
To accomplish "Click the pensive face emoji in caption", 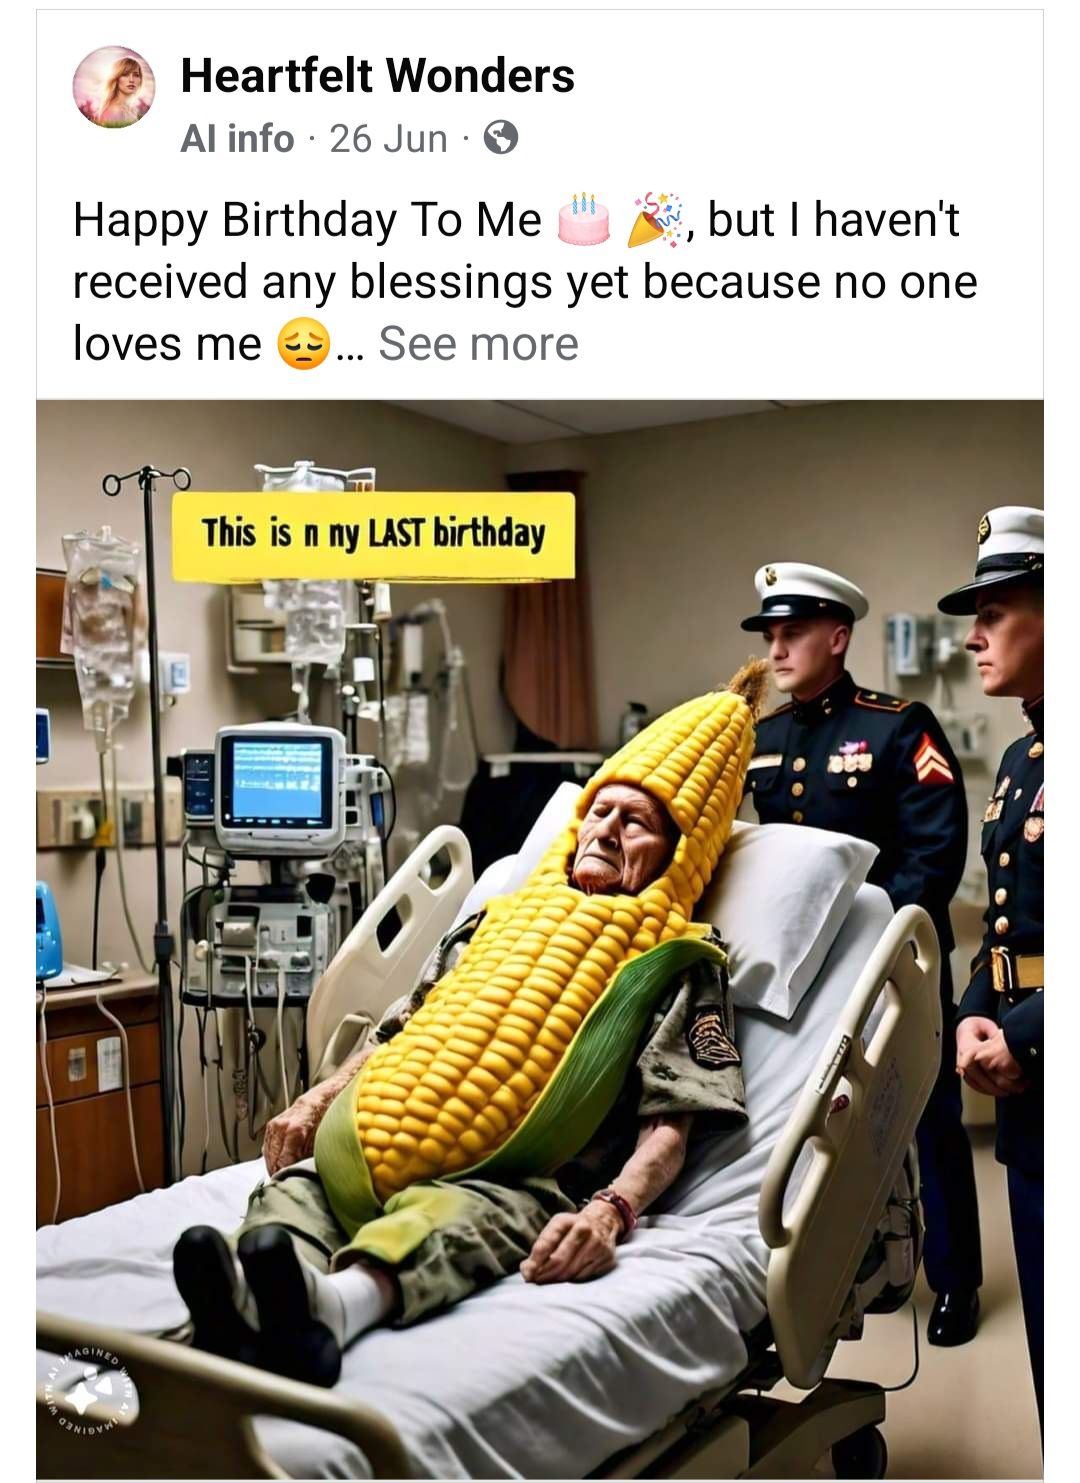I will point(303,344).
